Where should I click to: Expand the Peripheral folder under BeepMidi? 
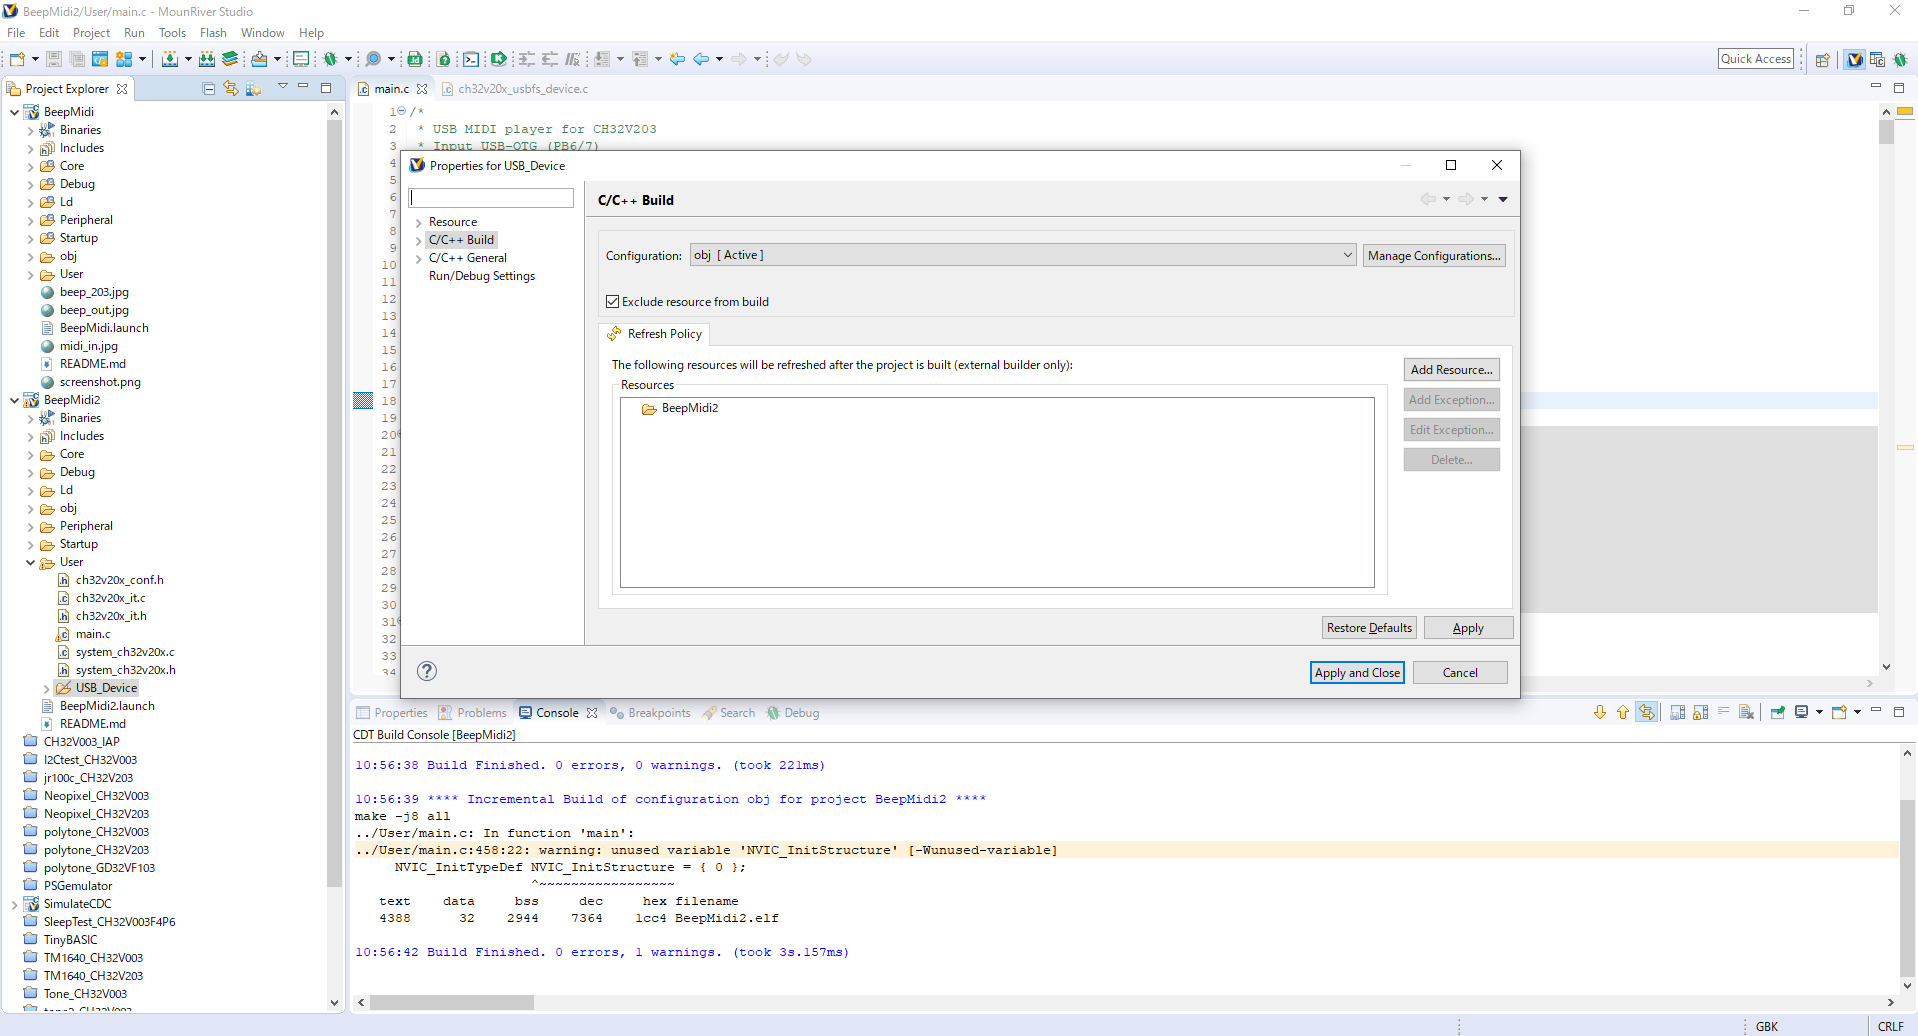coord(30,220)
